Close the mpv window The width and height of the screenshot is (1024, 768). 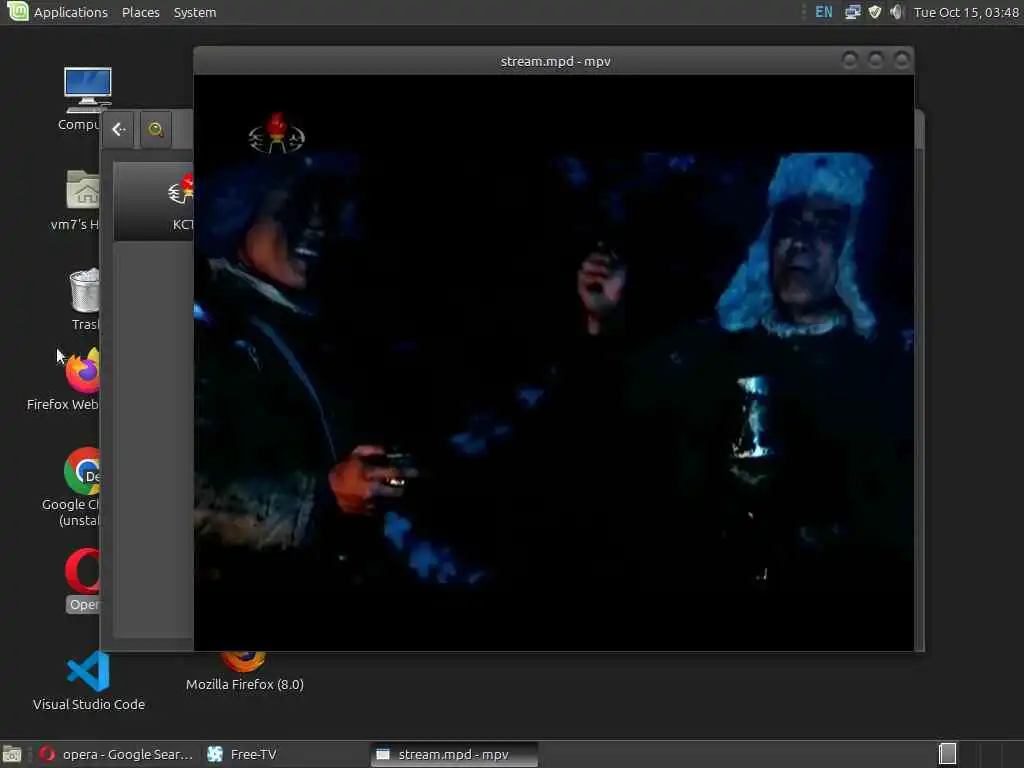(902, 61)
